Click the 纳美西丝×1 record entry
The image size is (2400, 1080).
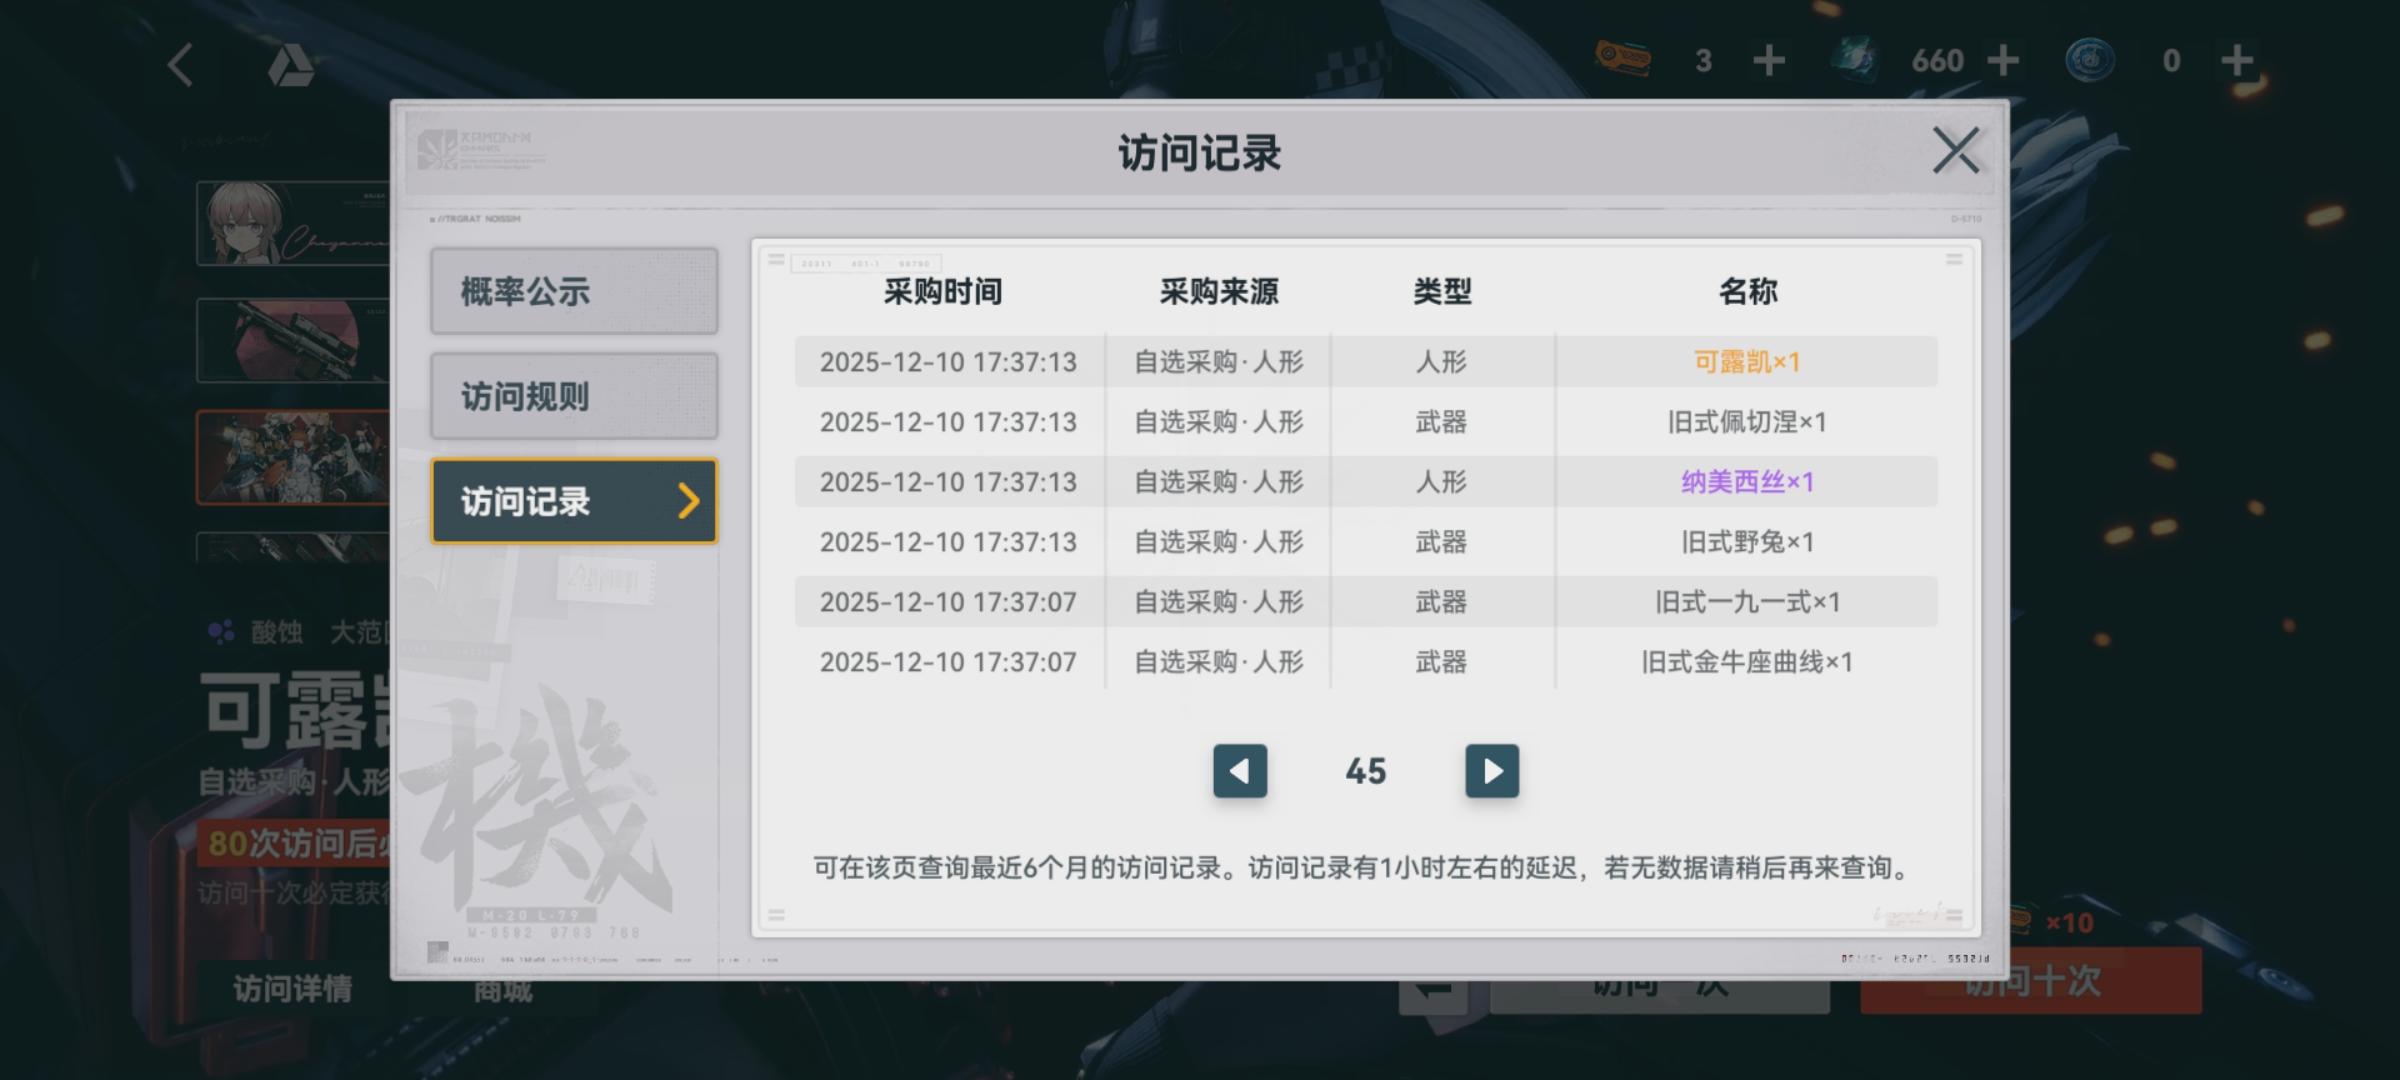click(x=1746, y=482)
